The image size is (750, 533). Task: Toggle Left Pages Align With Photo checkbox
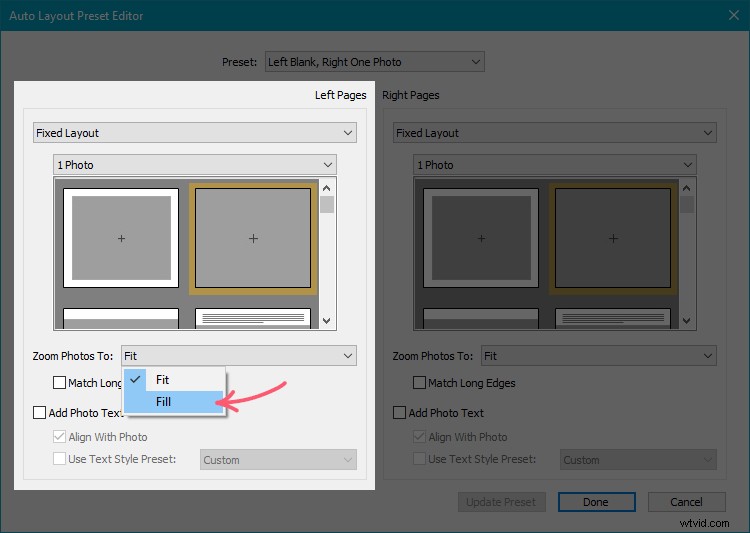(59, 436)
